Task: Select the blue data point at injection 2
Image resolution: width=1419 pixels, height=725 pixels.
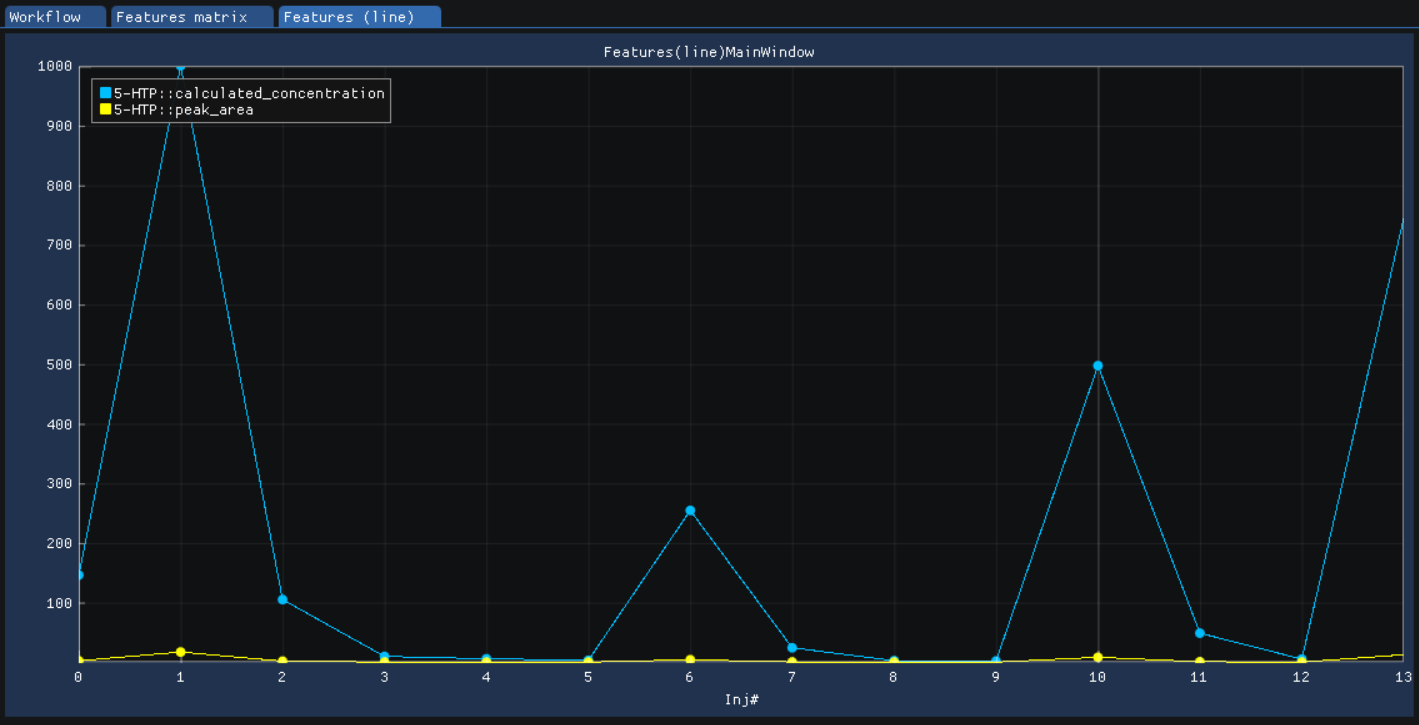Action: pos(282,599)
